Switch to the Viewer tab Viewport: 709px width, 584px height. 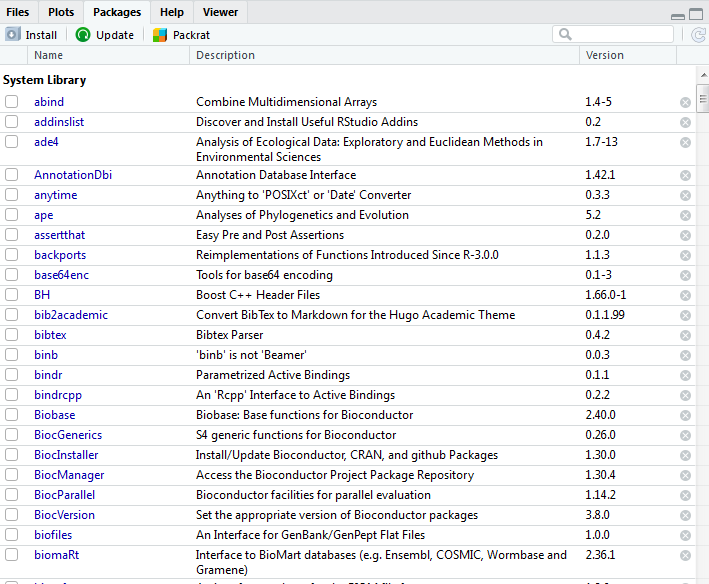pos(220,12)
